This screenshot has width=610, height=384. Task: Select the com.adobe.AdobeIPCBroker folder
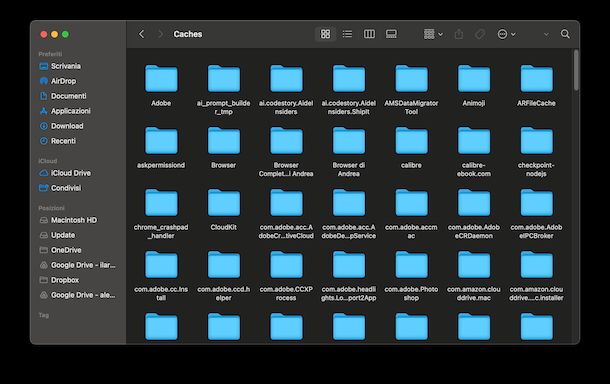pyautogui.click(x=536, y=203)
